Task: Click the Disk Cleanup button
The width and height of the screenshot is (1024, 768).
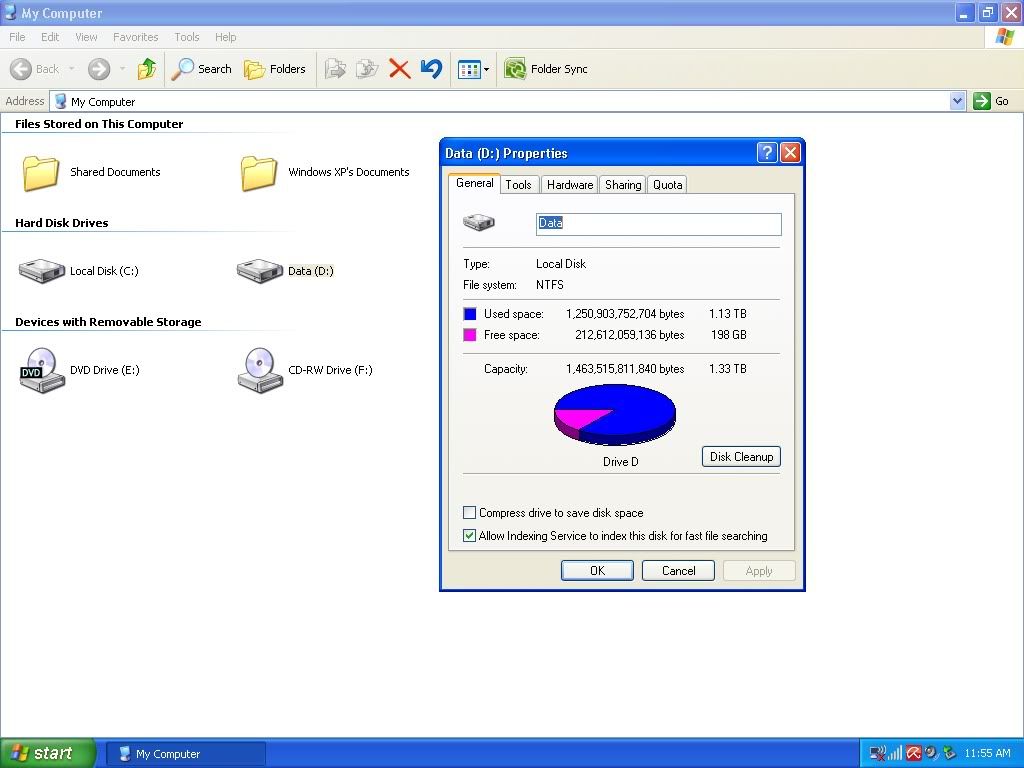Action: (x=741, y=456)
